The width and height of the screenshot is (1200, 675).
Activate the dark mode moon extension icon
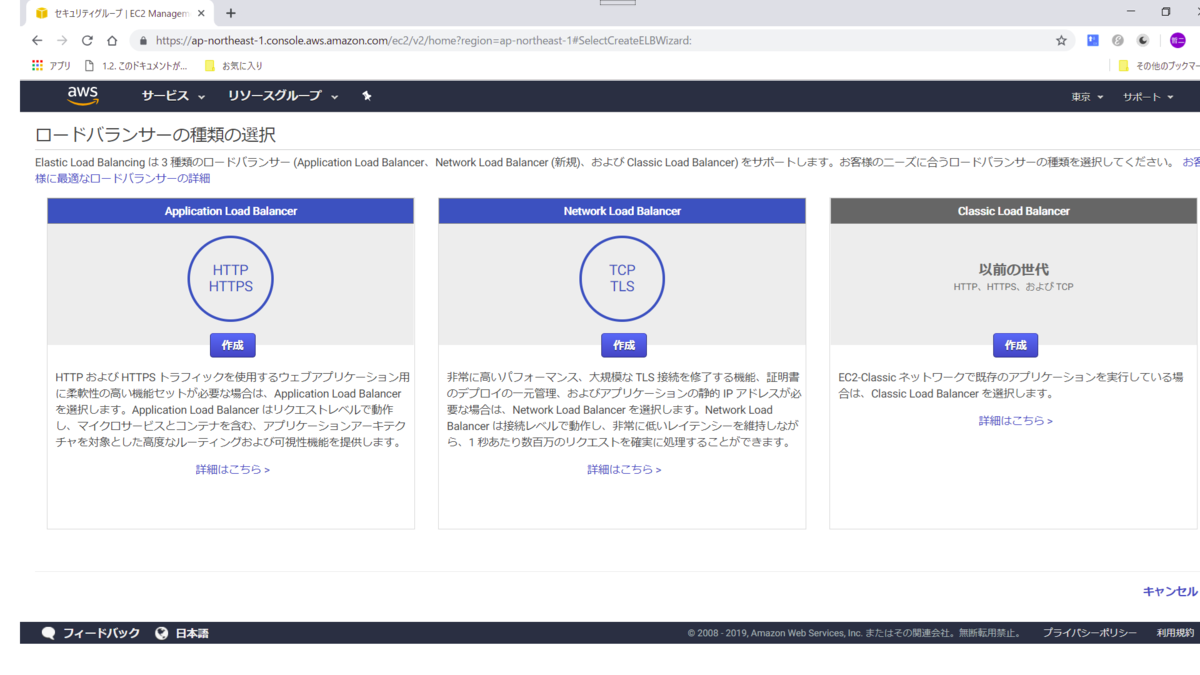pos(1141,40)
